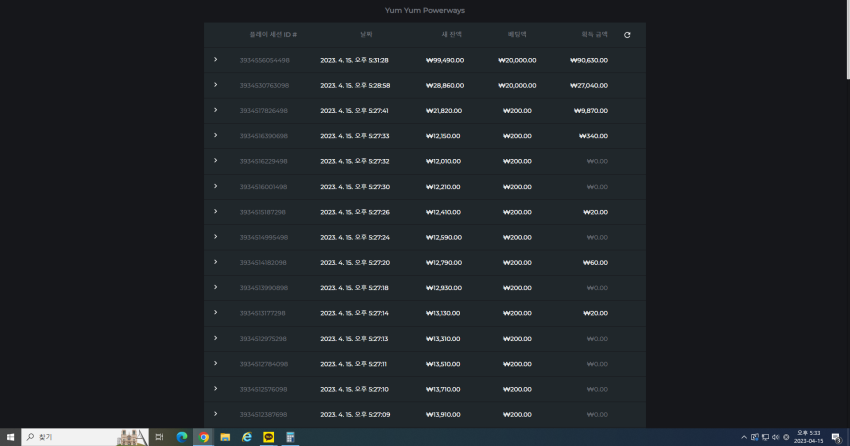Expand session row 3934516390698
The image size is (850, 446).
[215, 135]
